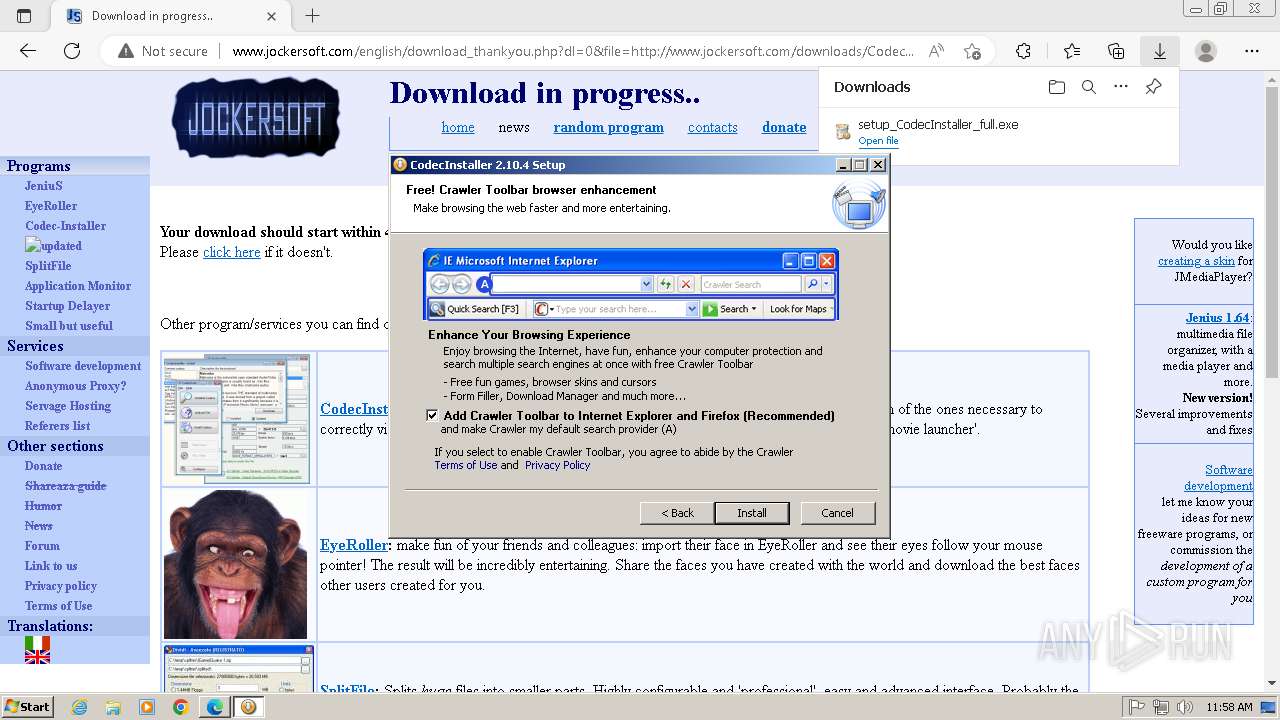Open Anonymous Proxy? link

[75, 386]
